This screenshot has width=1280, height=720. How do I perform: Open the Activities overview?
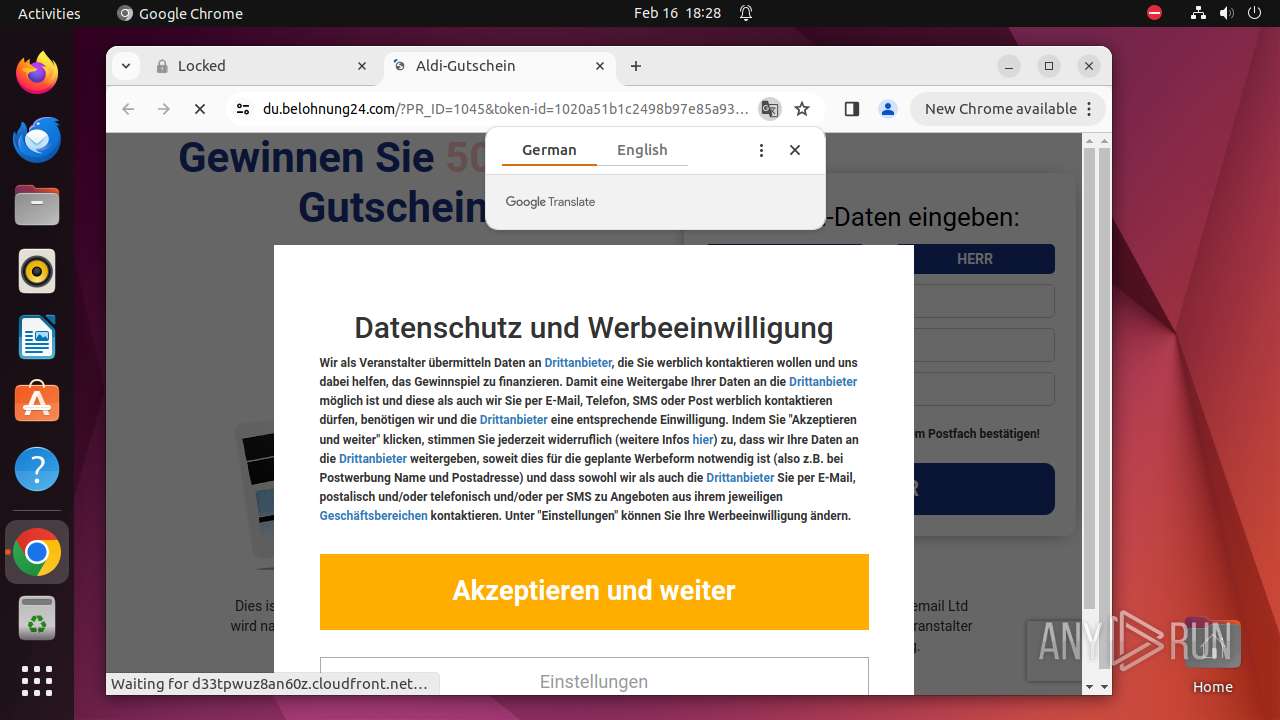pyautogui.click(x=49, y=13)
